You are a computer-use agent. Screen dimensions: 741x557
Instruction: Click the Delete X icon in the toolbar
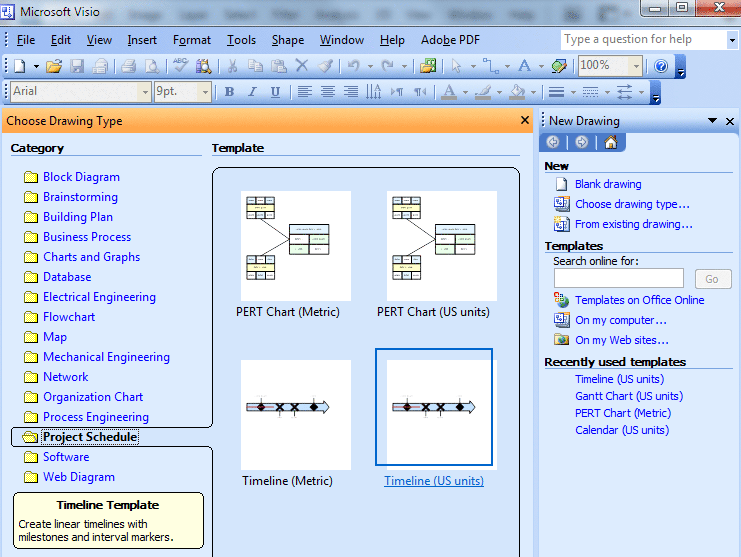pos(302,66)
